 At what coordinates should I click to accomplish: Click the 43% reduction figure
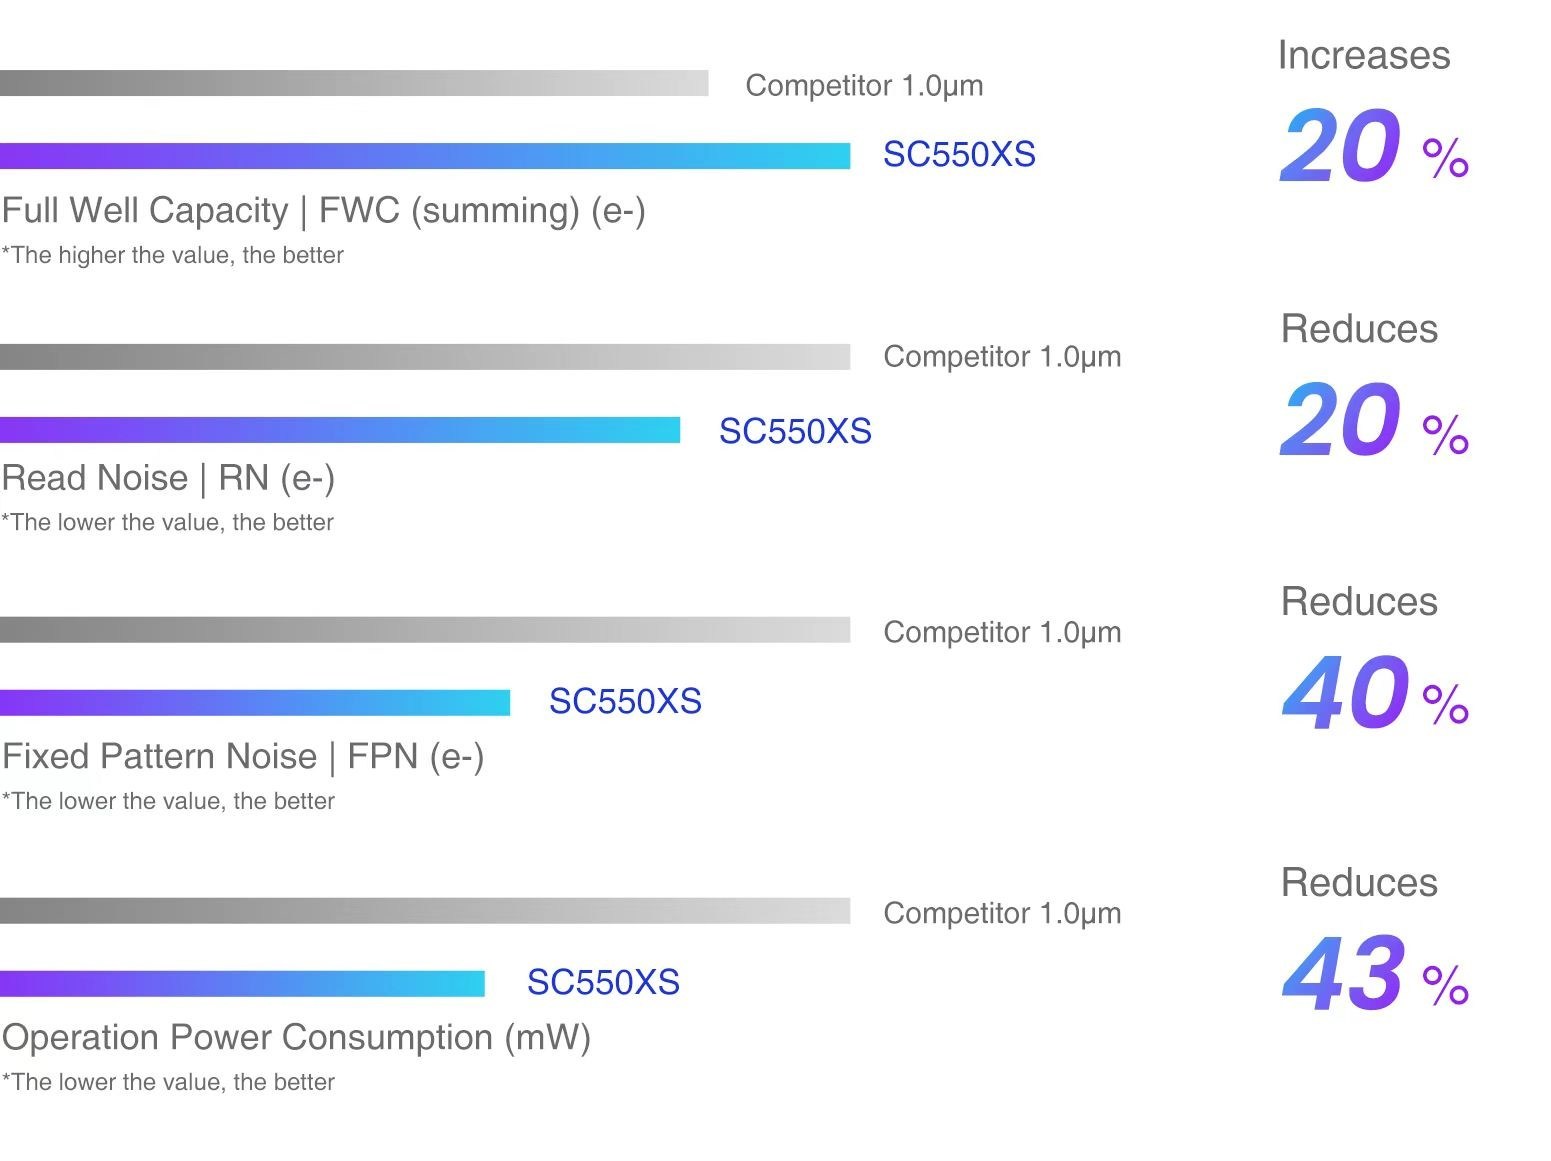click(1375, 973)
